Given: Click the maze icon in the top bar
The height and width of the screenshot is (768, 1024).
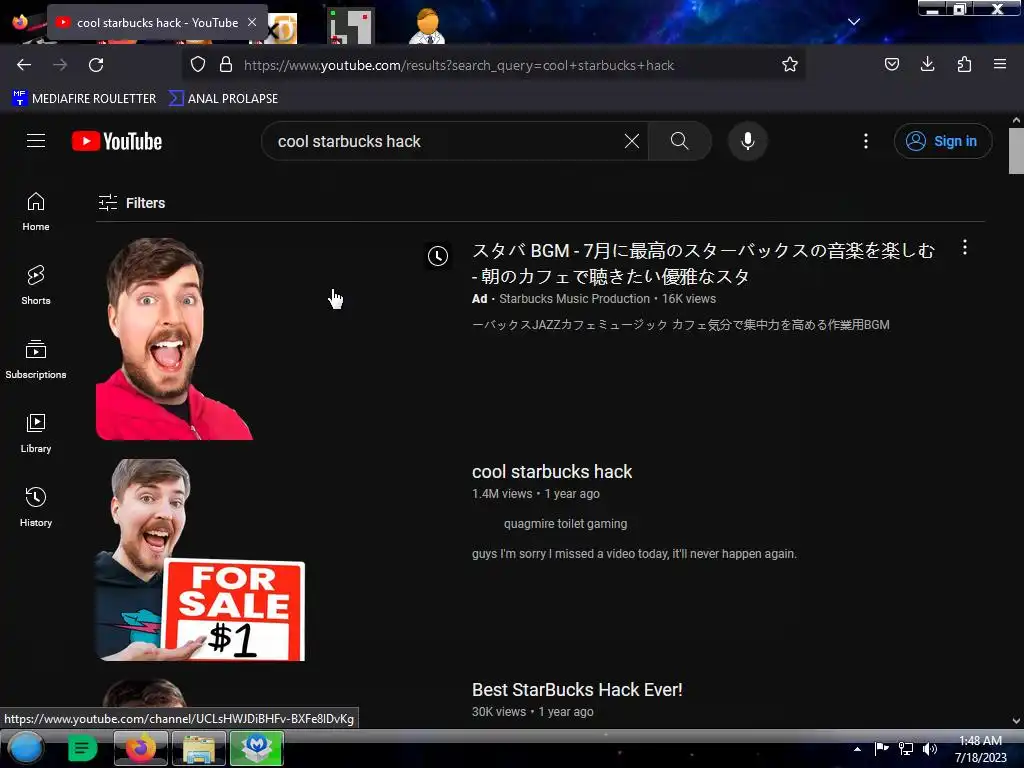Looking at the screenshot, I should 351,26.
